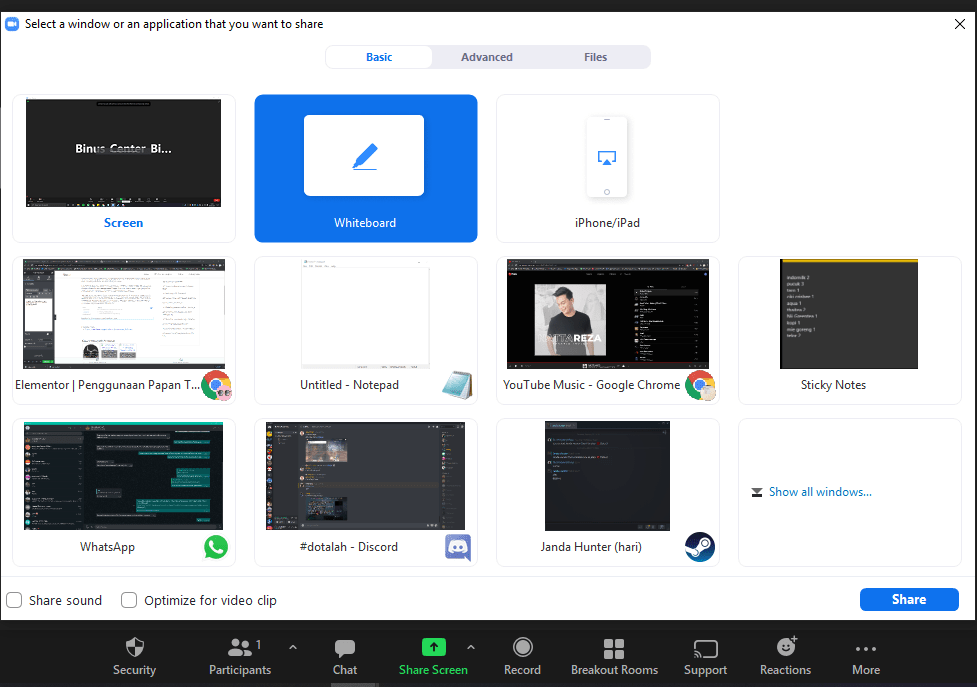Expand the Share Screen options chevron
This screenshot has width=977, height=687.
pos(470,646)
